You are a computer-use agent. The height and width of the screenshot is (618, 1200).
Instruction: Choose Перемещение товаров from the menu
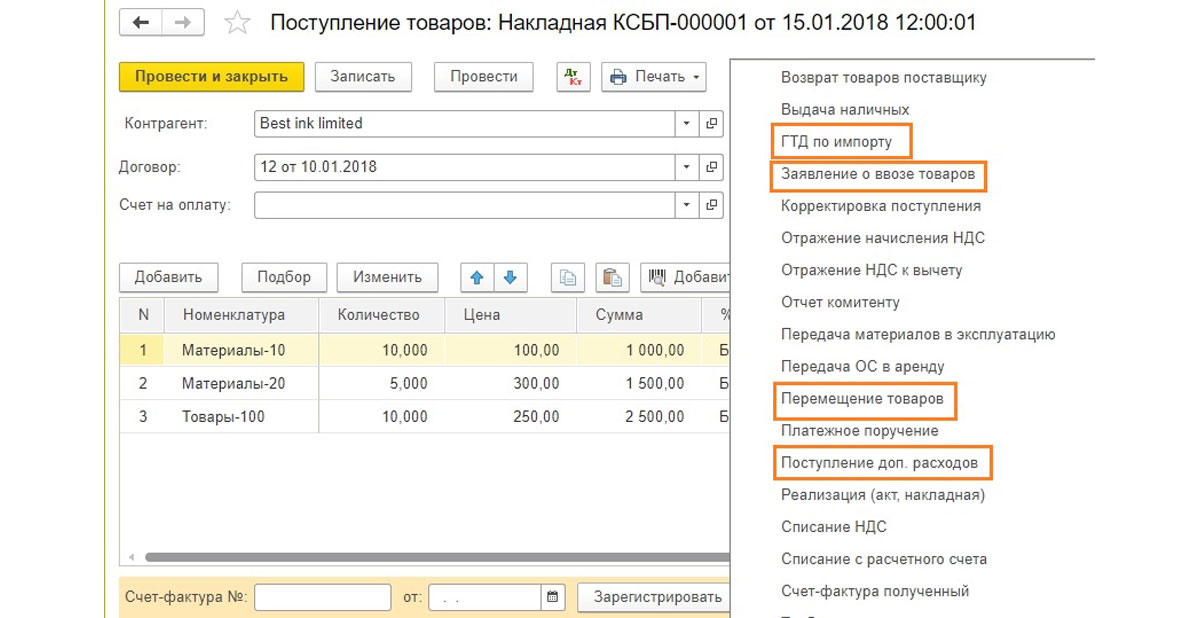pyautogui.click(x=862, y=399)
